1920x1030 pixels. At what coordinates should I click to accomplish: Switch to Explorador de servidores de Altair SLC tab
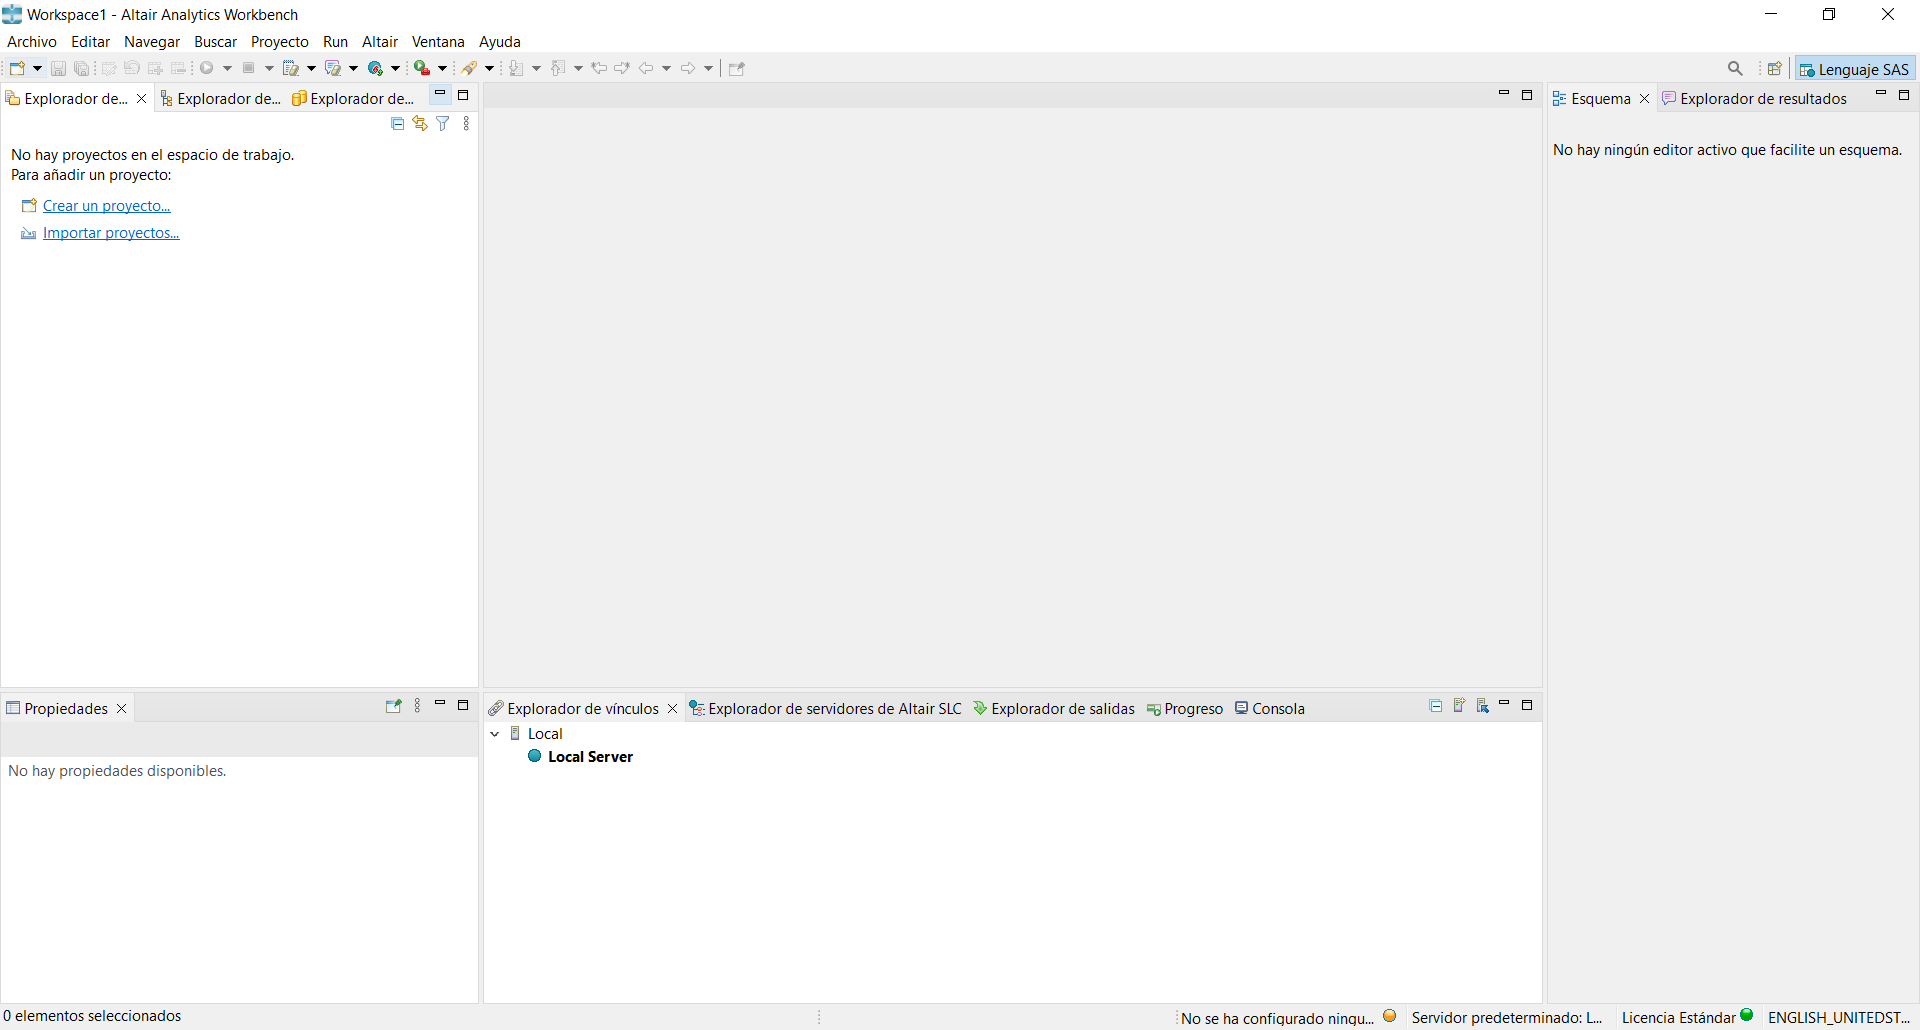825,709
